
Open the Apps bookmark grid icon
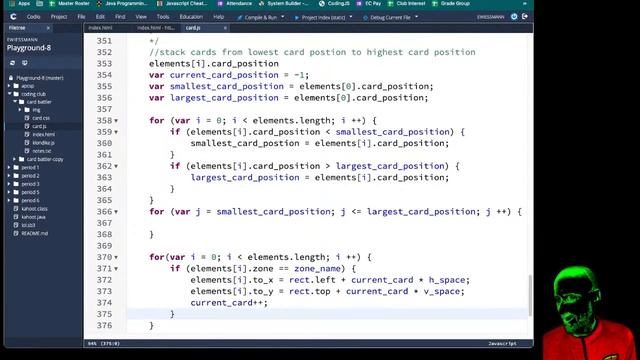coord(12,3)
